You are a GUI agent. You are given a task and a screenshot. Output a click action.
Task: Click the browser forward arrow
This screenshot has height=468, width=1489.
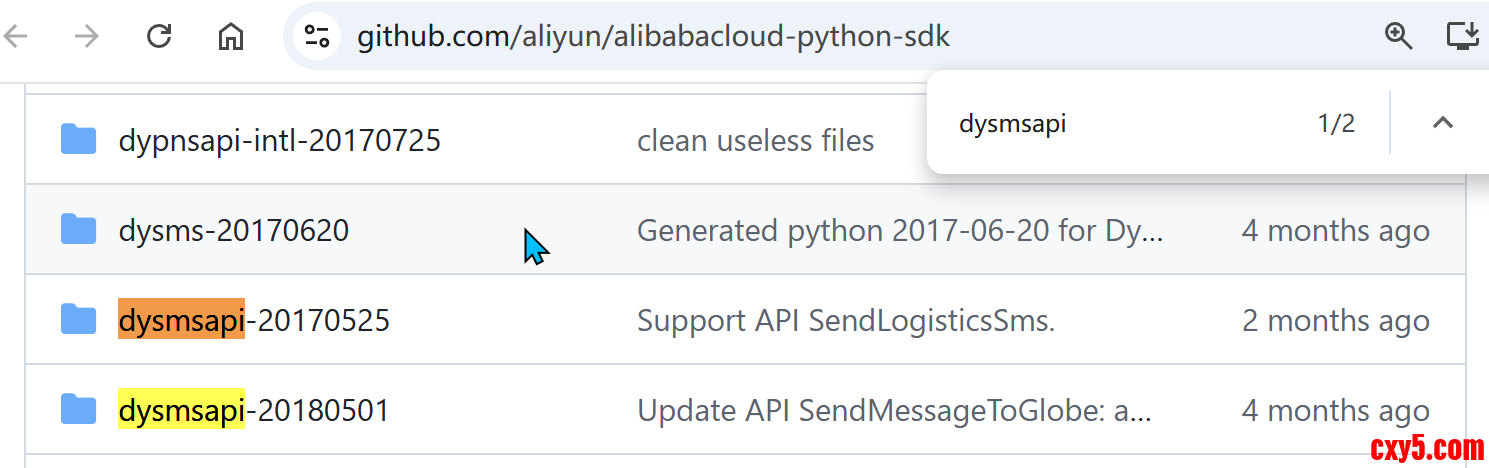(x=88, y=37)
